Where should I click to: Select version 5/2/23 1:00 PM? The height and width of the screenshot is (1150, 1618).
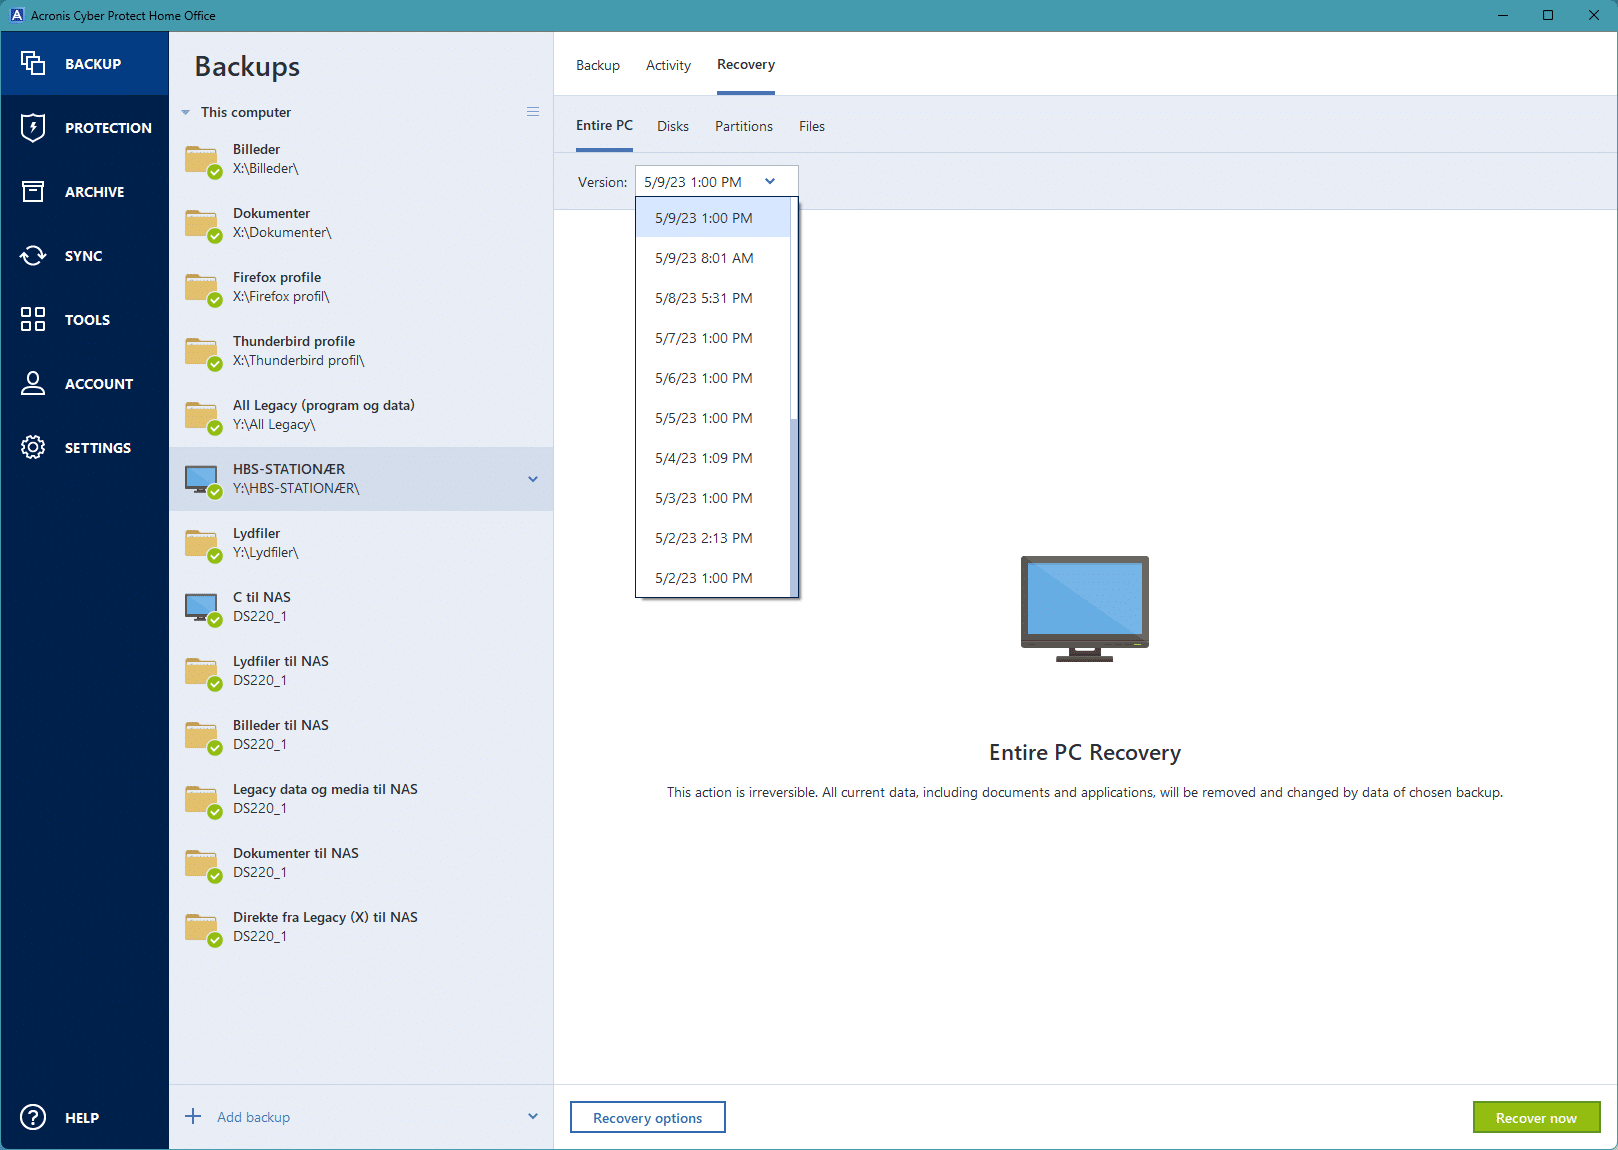pyautogui.click(x=713, y=577)
